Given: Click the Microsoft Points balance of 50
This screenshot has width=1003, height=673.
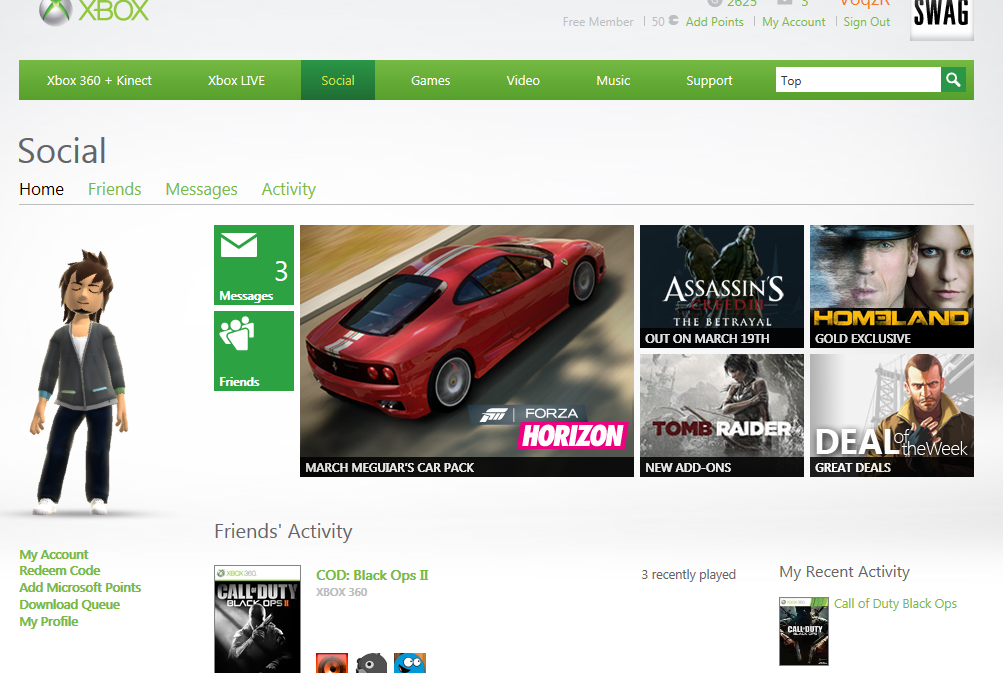Looking at the screenshot, I should pyautogui.click(x=665, y=22).
